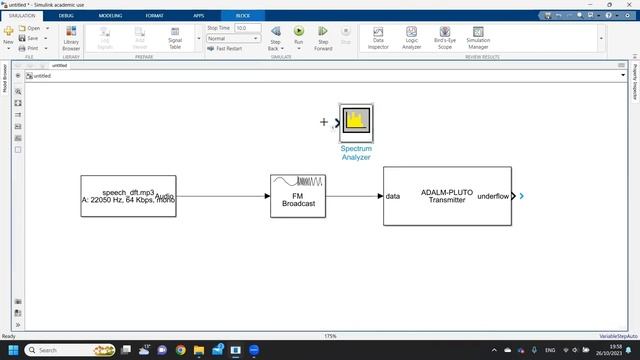Click the Sample Time arrows palette icon
640x360 pixels.
(x=18, y=115)
